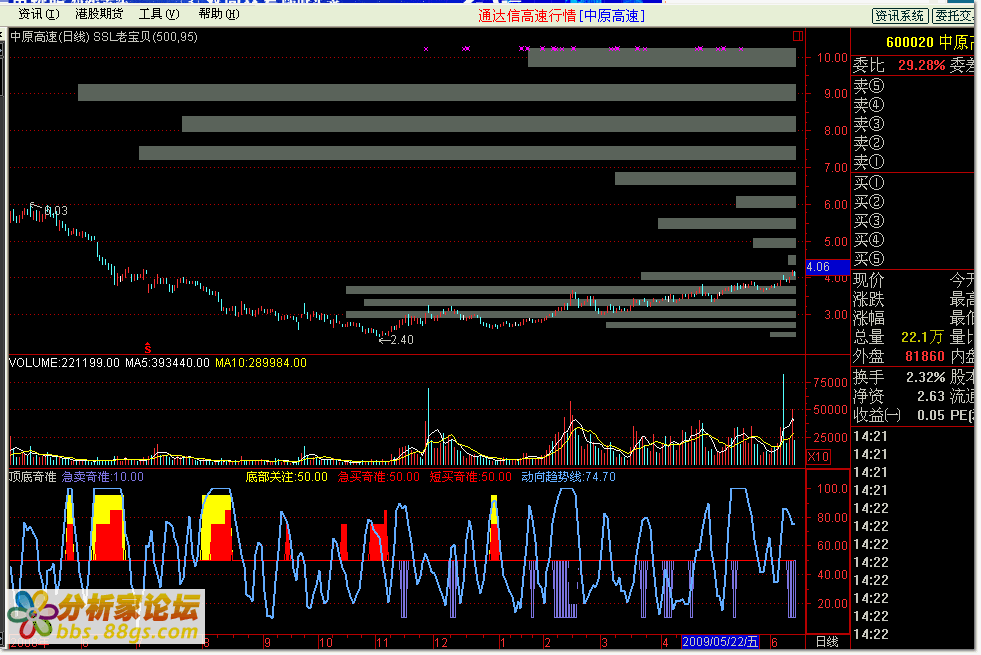Open the 工具(V) menu
Viewport: 981px width, 655px height.
pyautogui.click(x=159, y=14)
